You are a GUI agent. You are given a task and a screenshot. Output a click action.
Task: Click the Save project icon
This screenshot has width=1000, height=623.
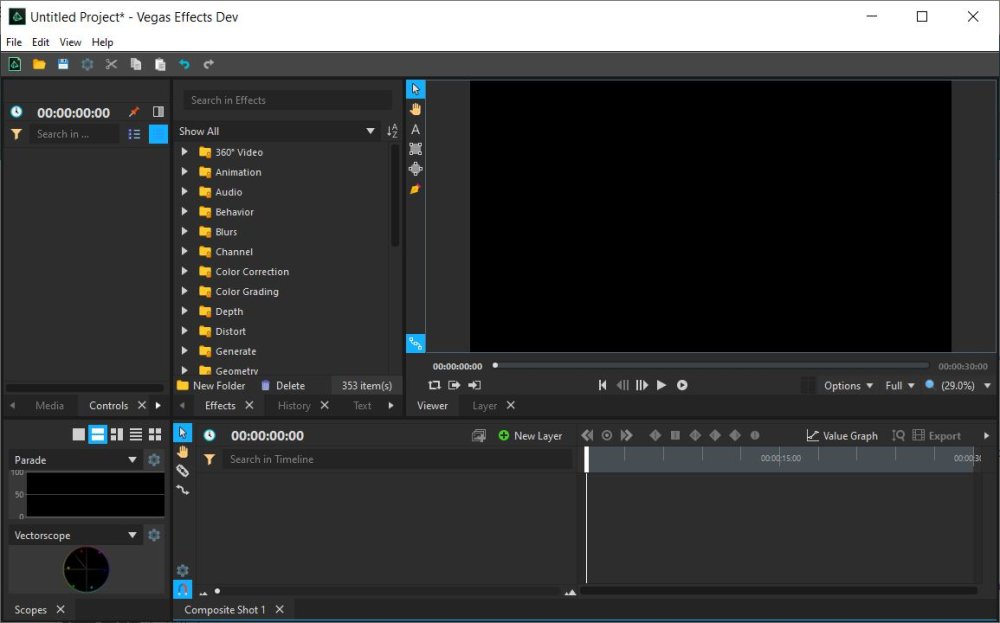(x=63, y=64)
